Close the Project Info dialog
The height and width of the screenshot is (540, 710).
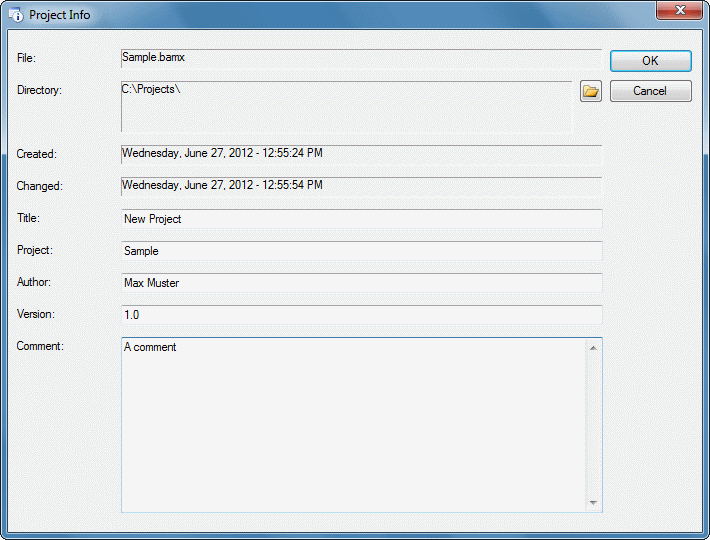tap(679, 10)
